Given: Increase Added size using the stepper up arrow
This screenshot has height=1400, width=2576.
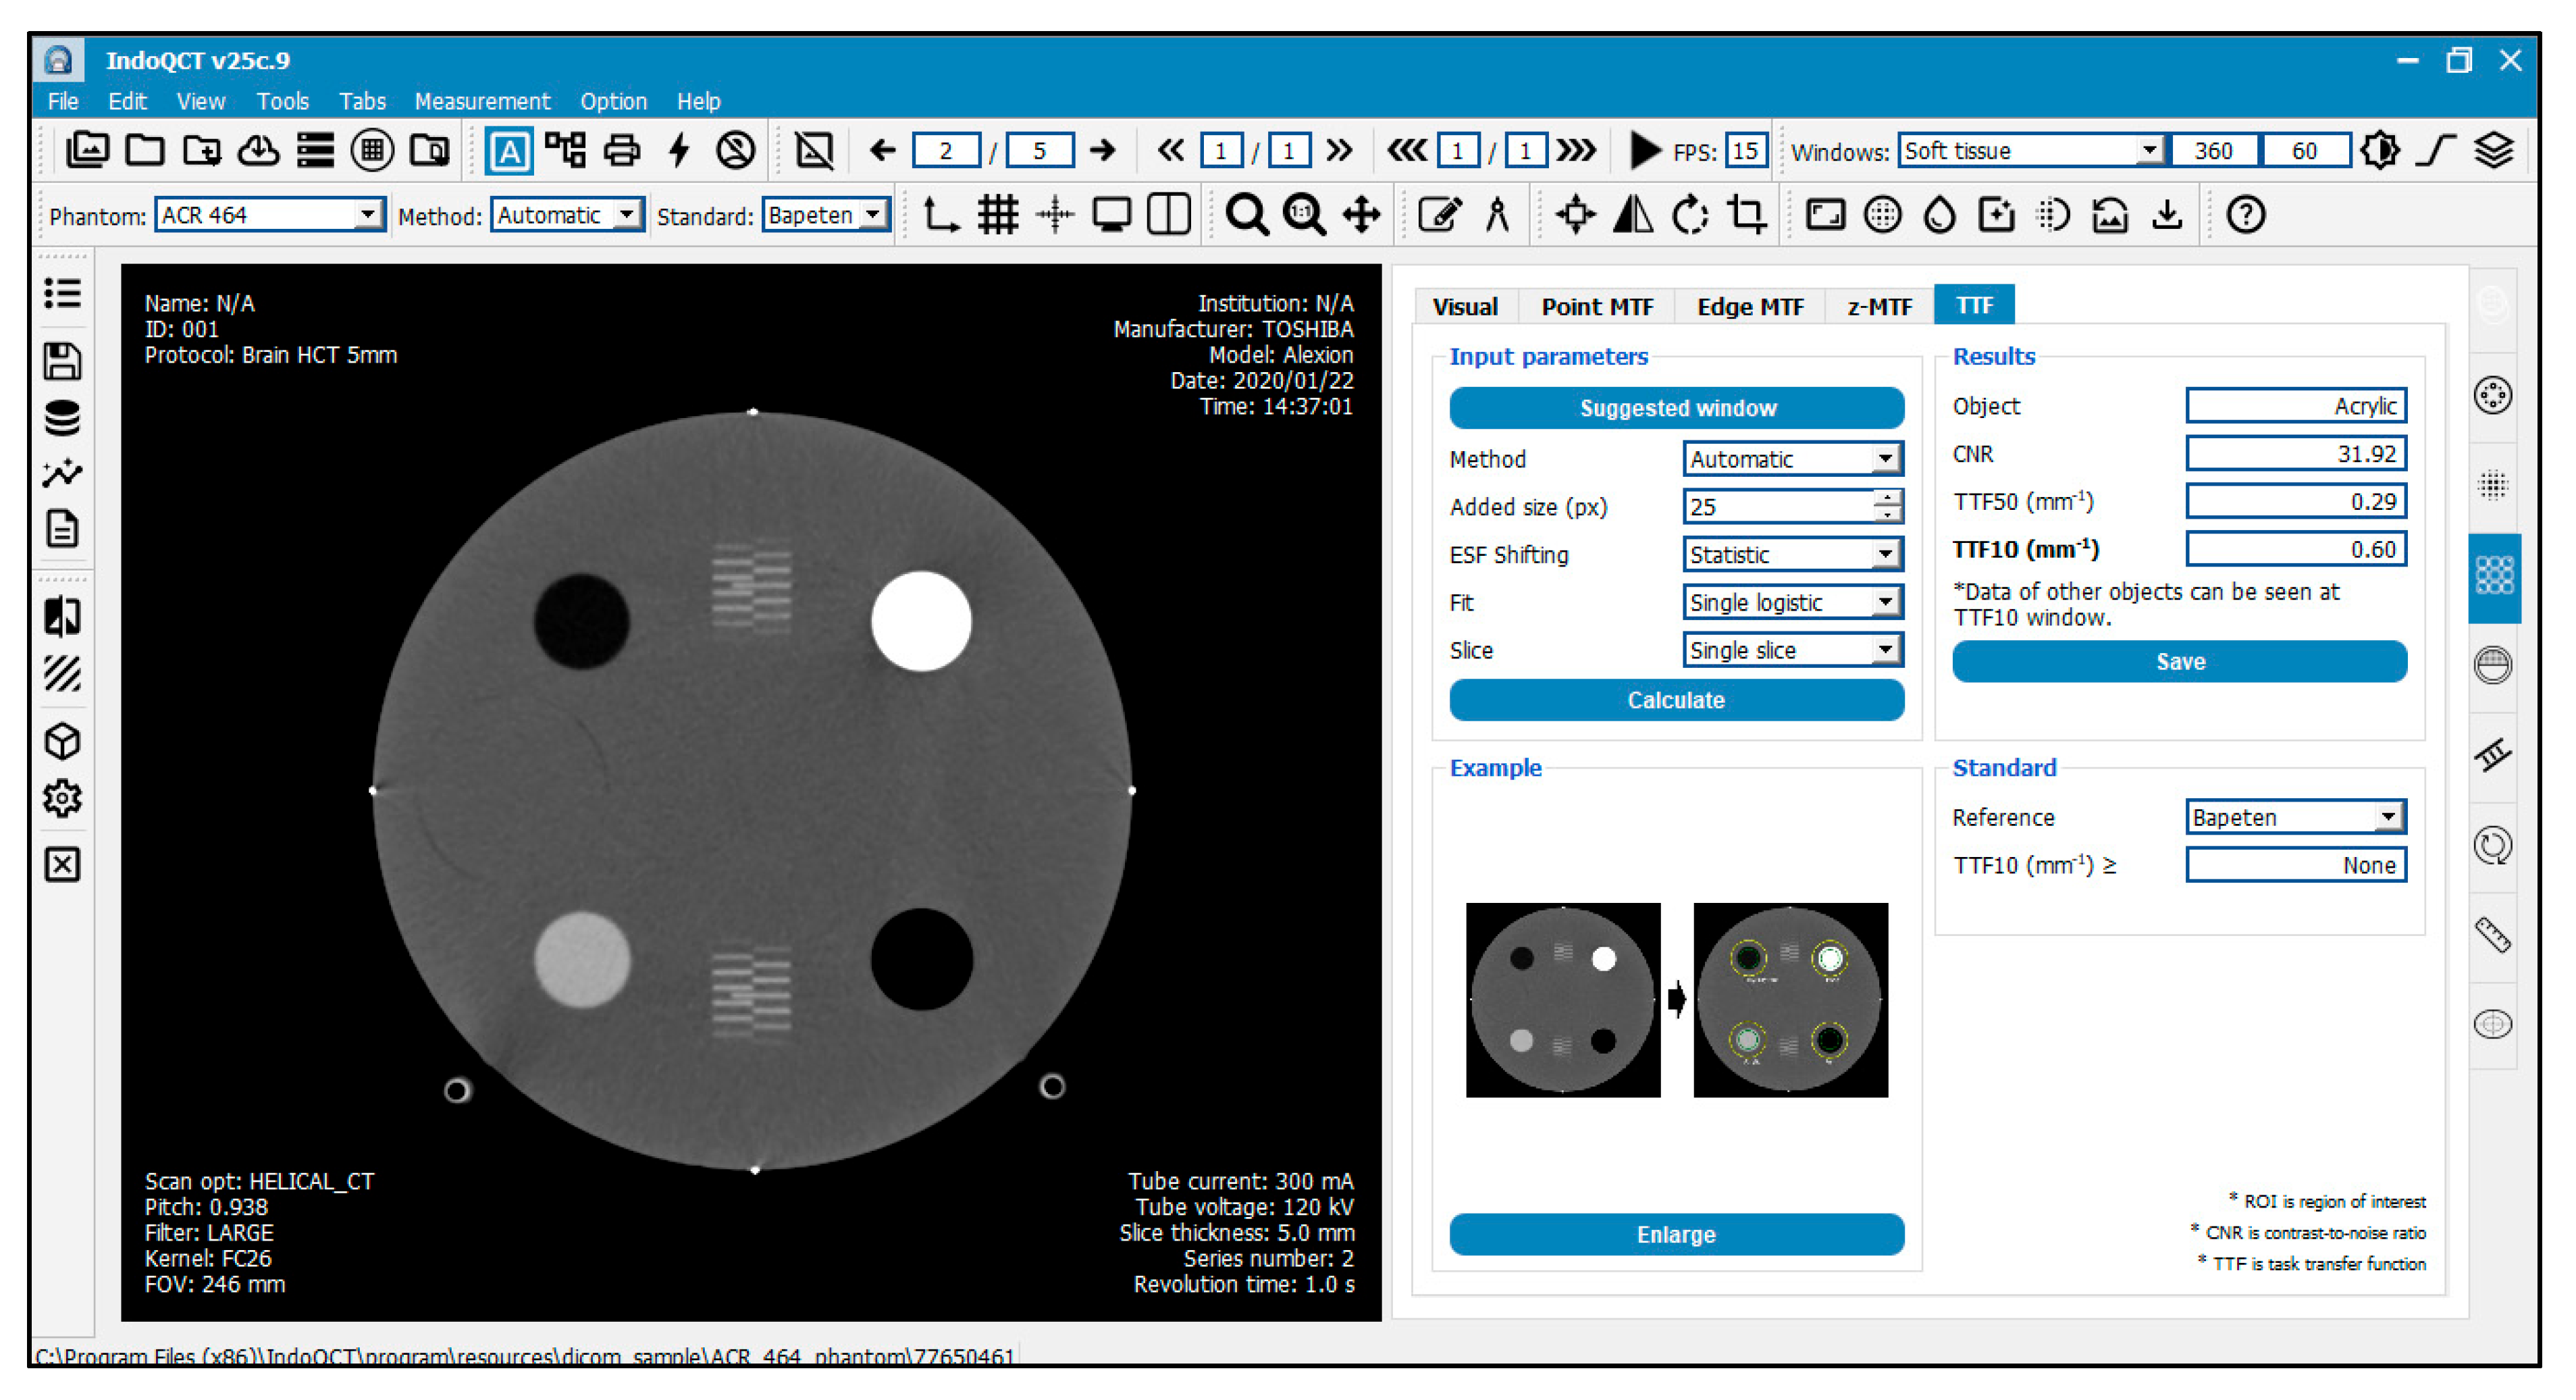Looking at the screenshot, I should (x=1887, y=497).
